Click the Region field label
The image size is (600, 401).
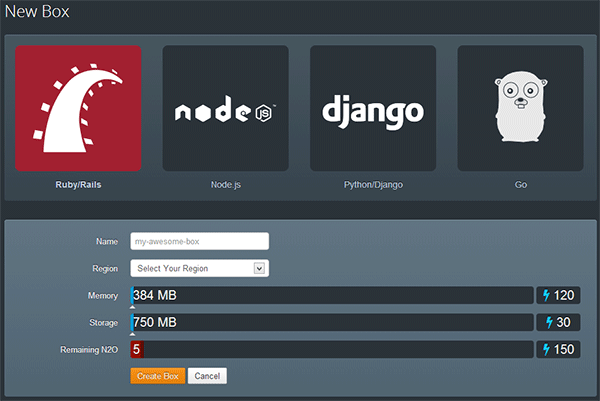coord(105,269)
